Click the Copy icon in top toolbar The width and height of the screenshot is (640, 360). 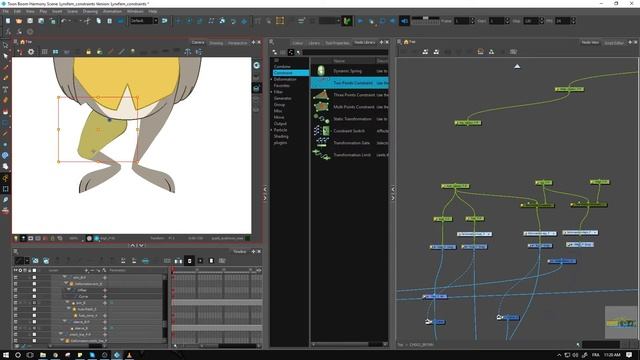(98, 21)
